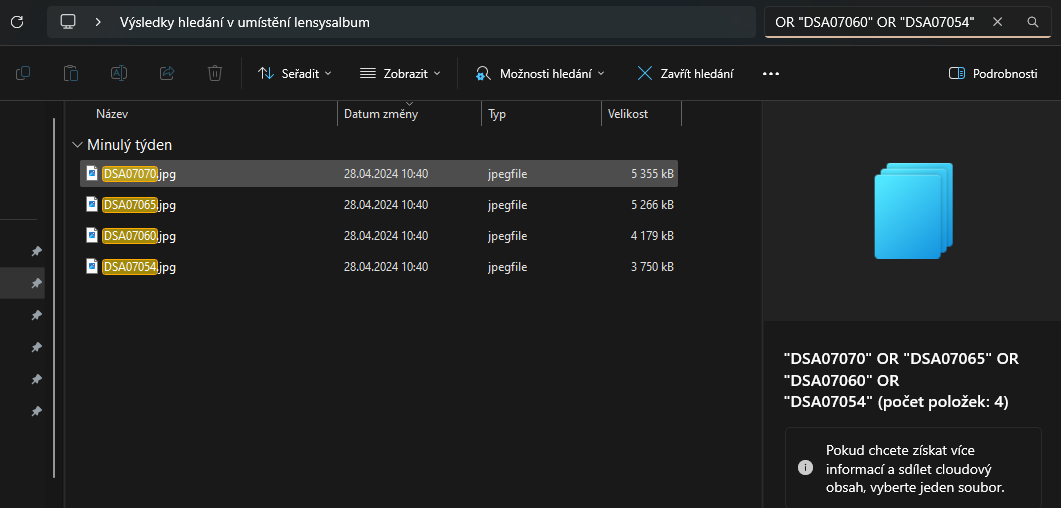This screenshot has height=508, width=1061.
Task: Collapse the Minulý týden group
Action: (76, 145)
